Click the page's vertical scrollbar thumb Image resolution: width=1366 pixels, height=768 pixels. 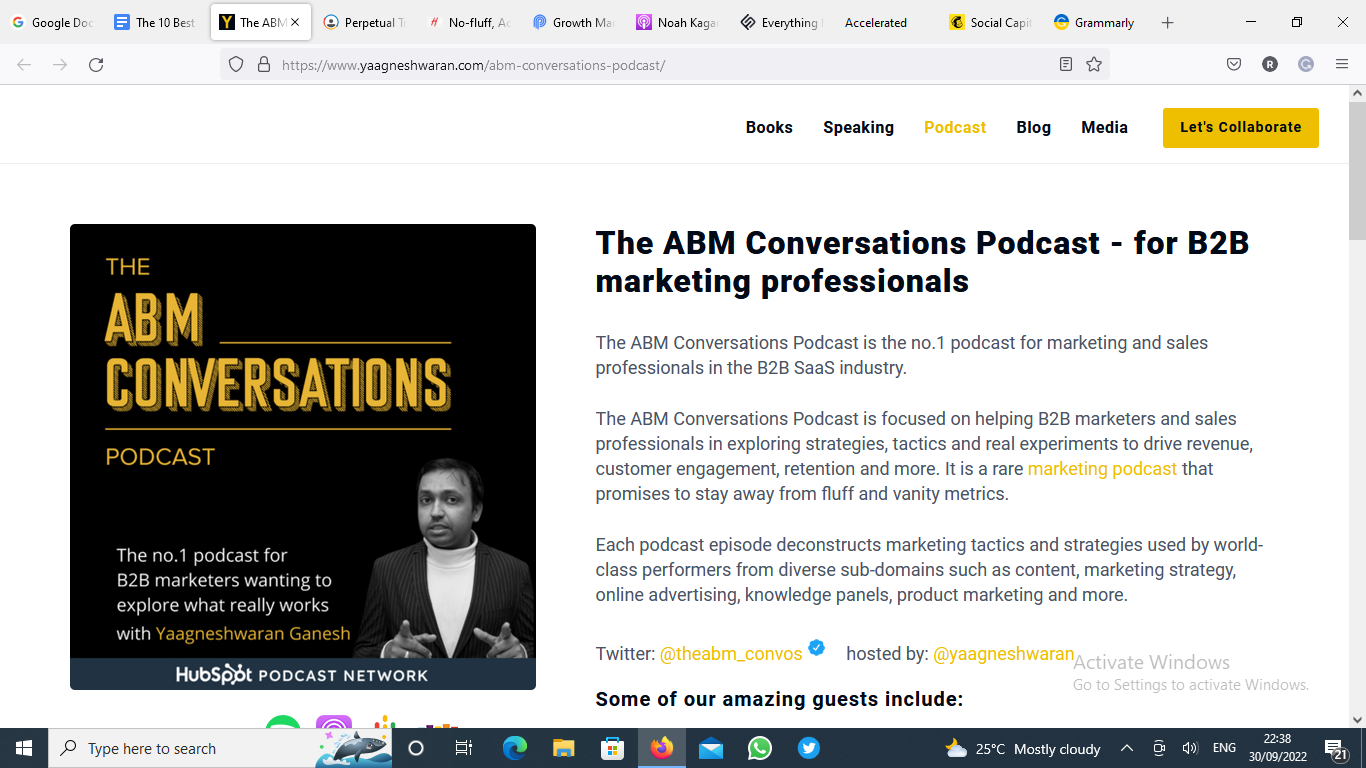(x=1357, y=170)
